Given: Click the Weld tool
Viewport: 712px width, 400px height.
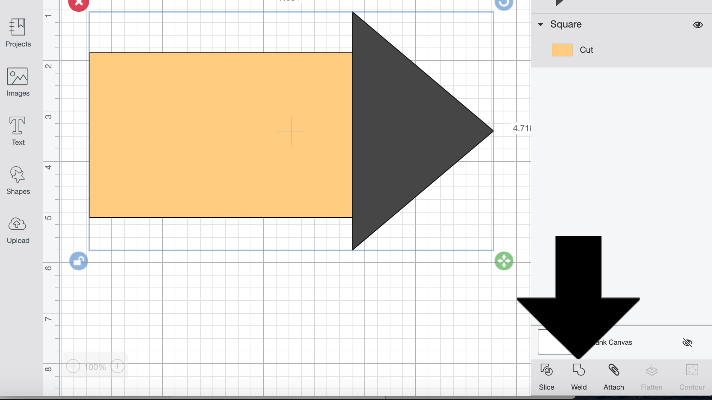Looking at the screenshot, I should coord(578,377).
